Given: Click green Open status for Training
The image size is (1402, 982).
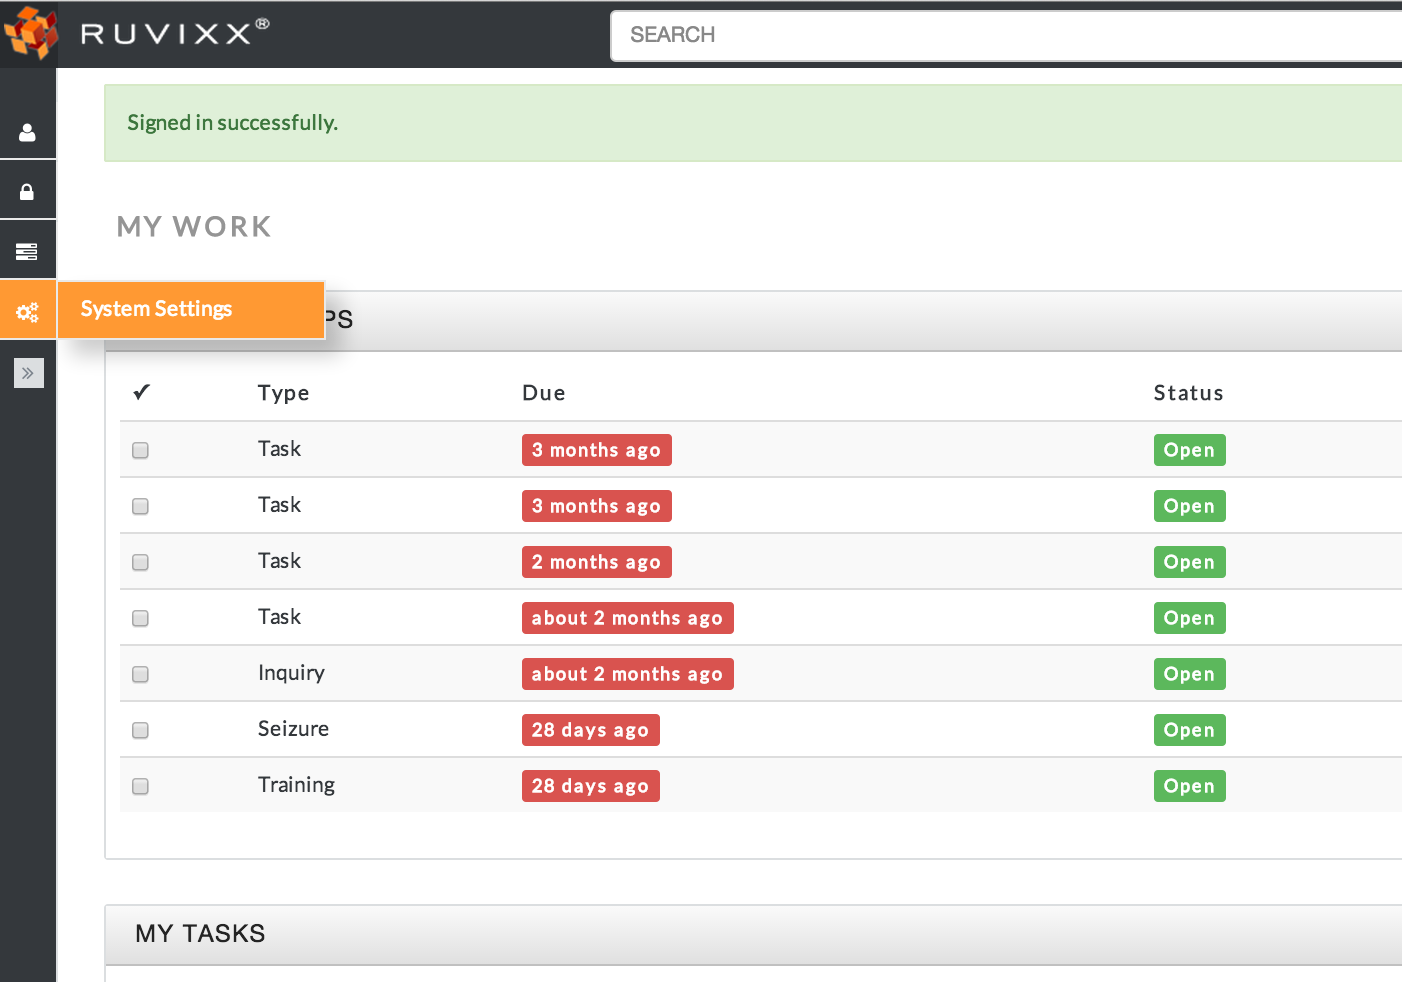Looking at the screenshot, I should (1188, 786).
